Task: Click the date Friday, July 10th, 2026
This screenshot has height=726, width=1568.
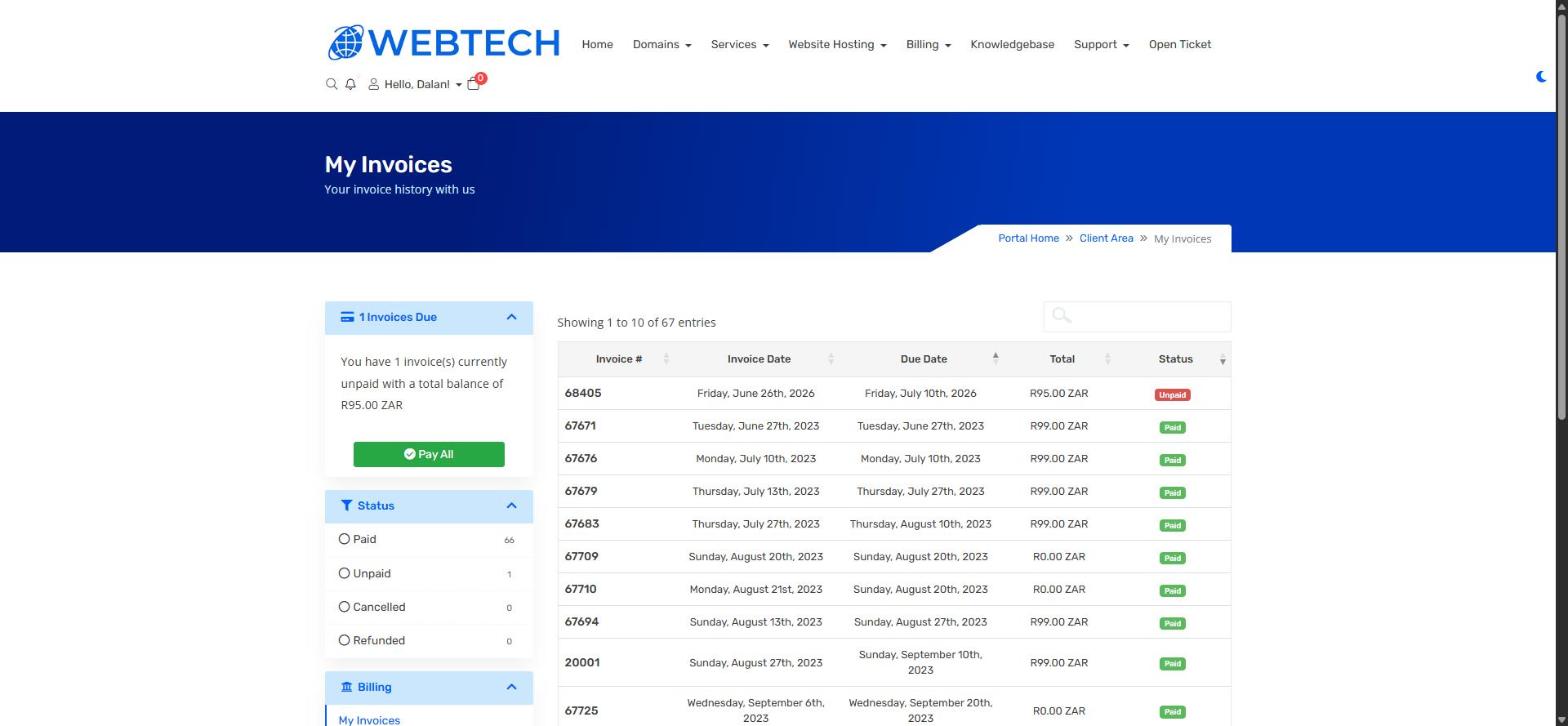Action: [x=920, y=393]
